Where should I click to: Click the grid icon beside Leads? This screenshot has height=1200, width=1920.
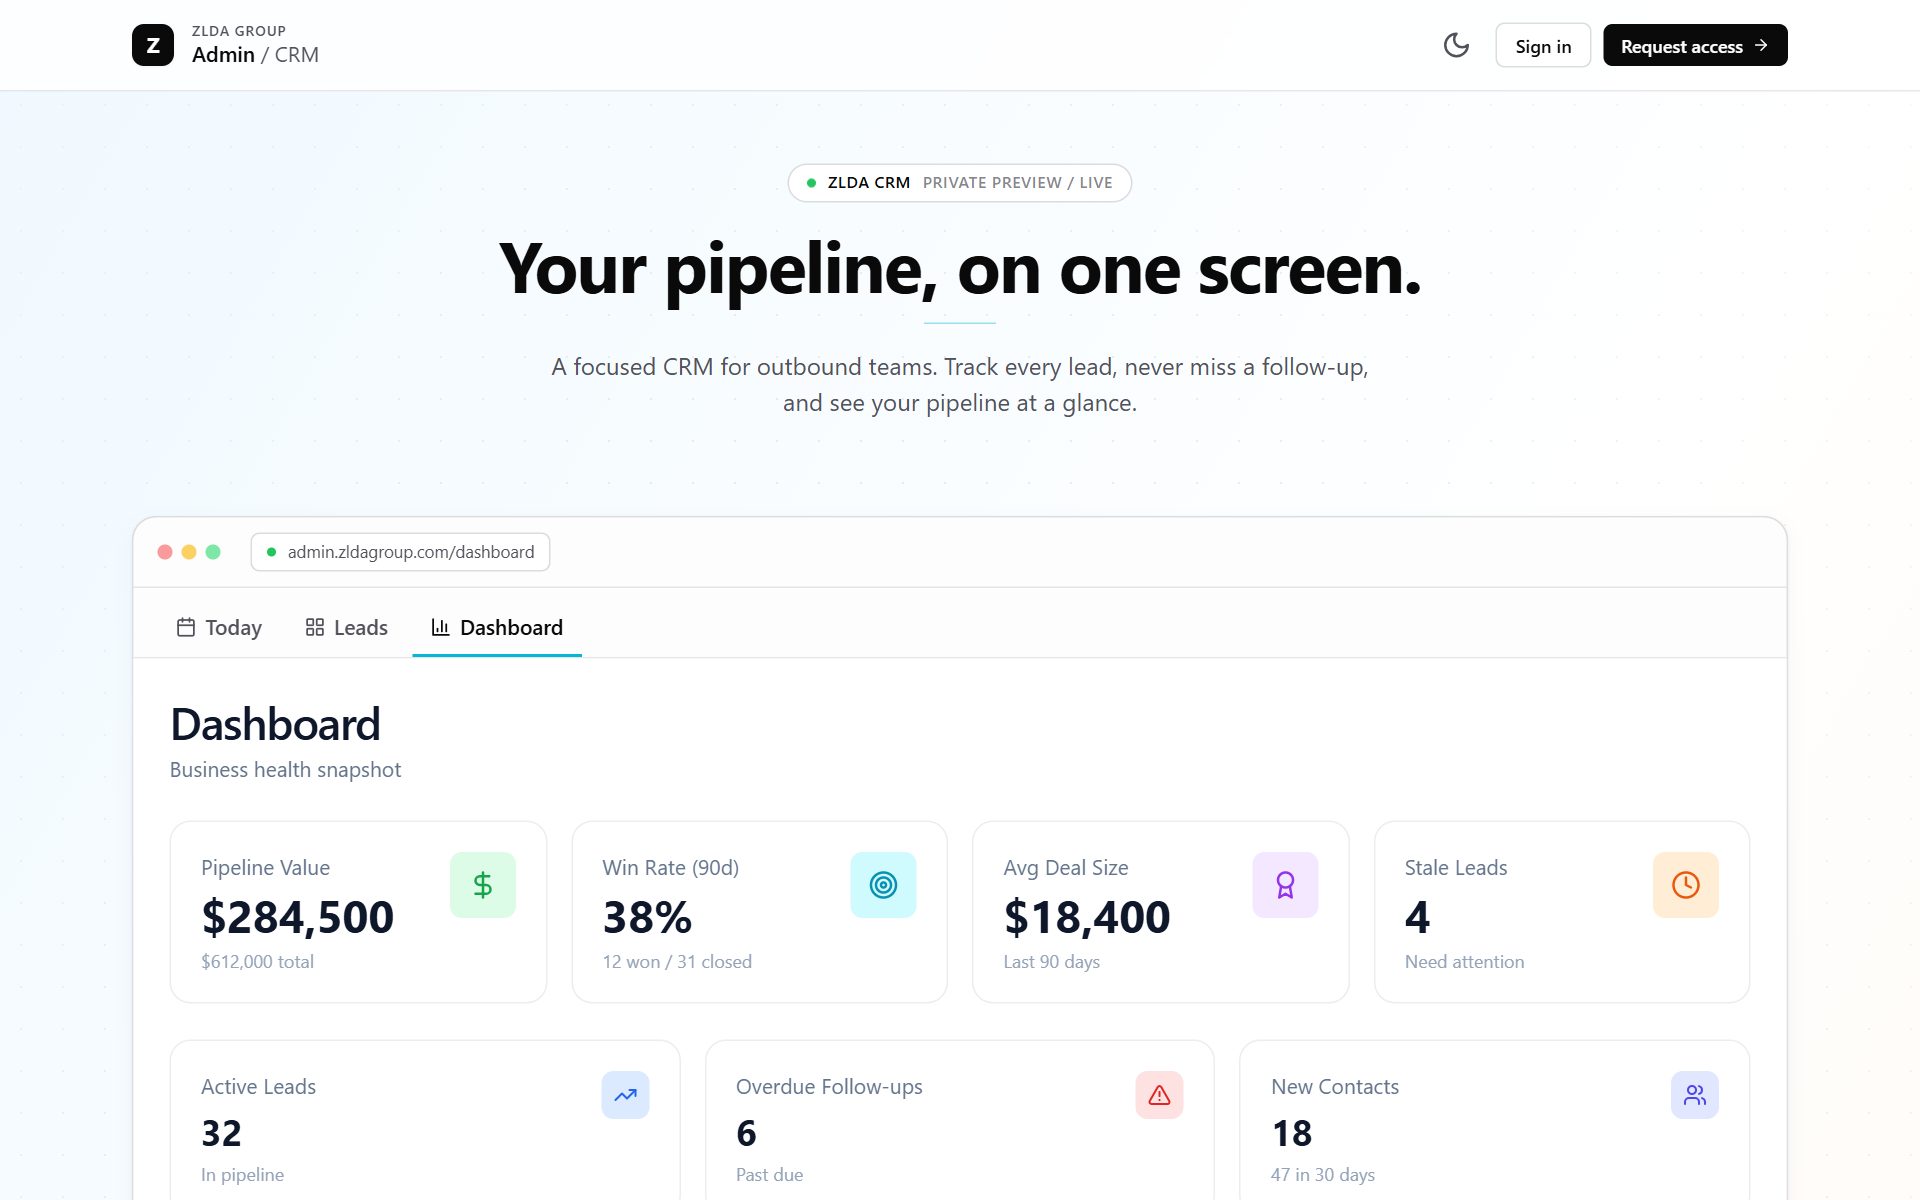(x=315, y=627)
